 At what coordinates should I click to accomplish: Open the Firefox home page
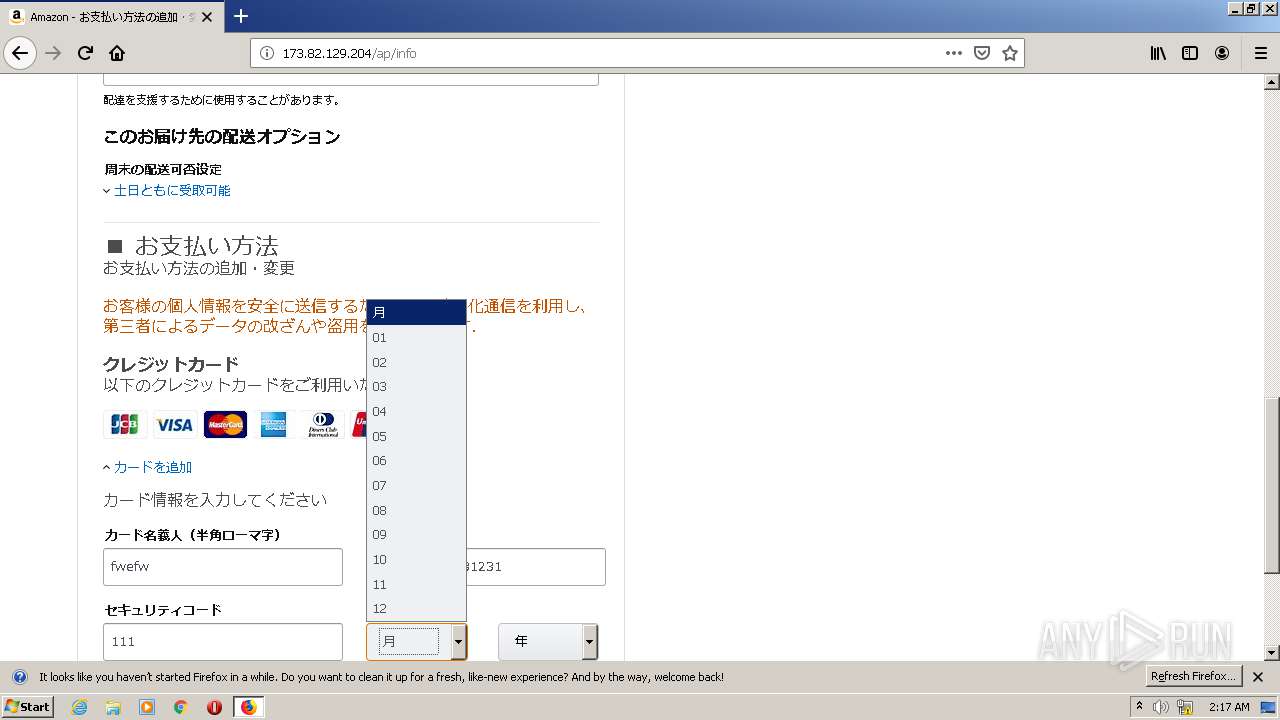117,53
